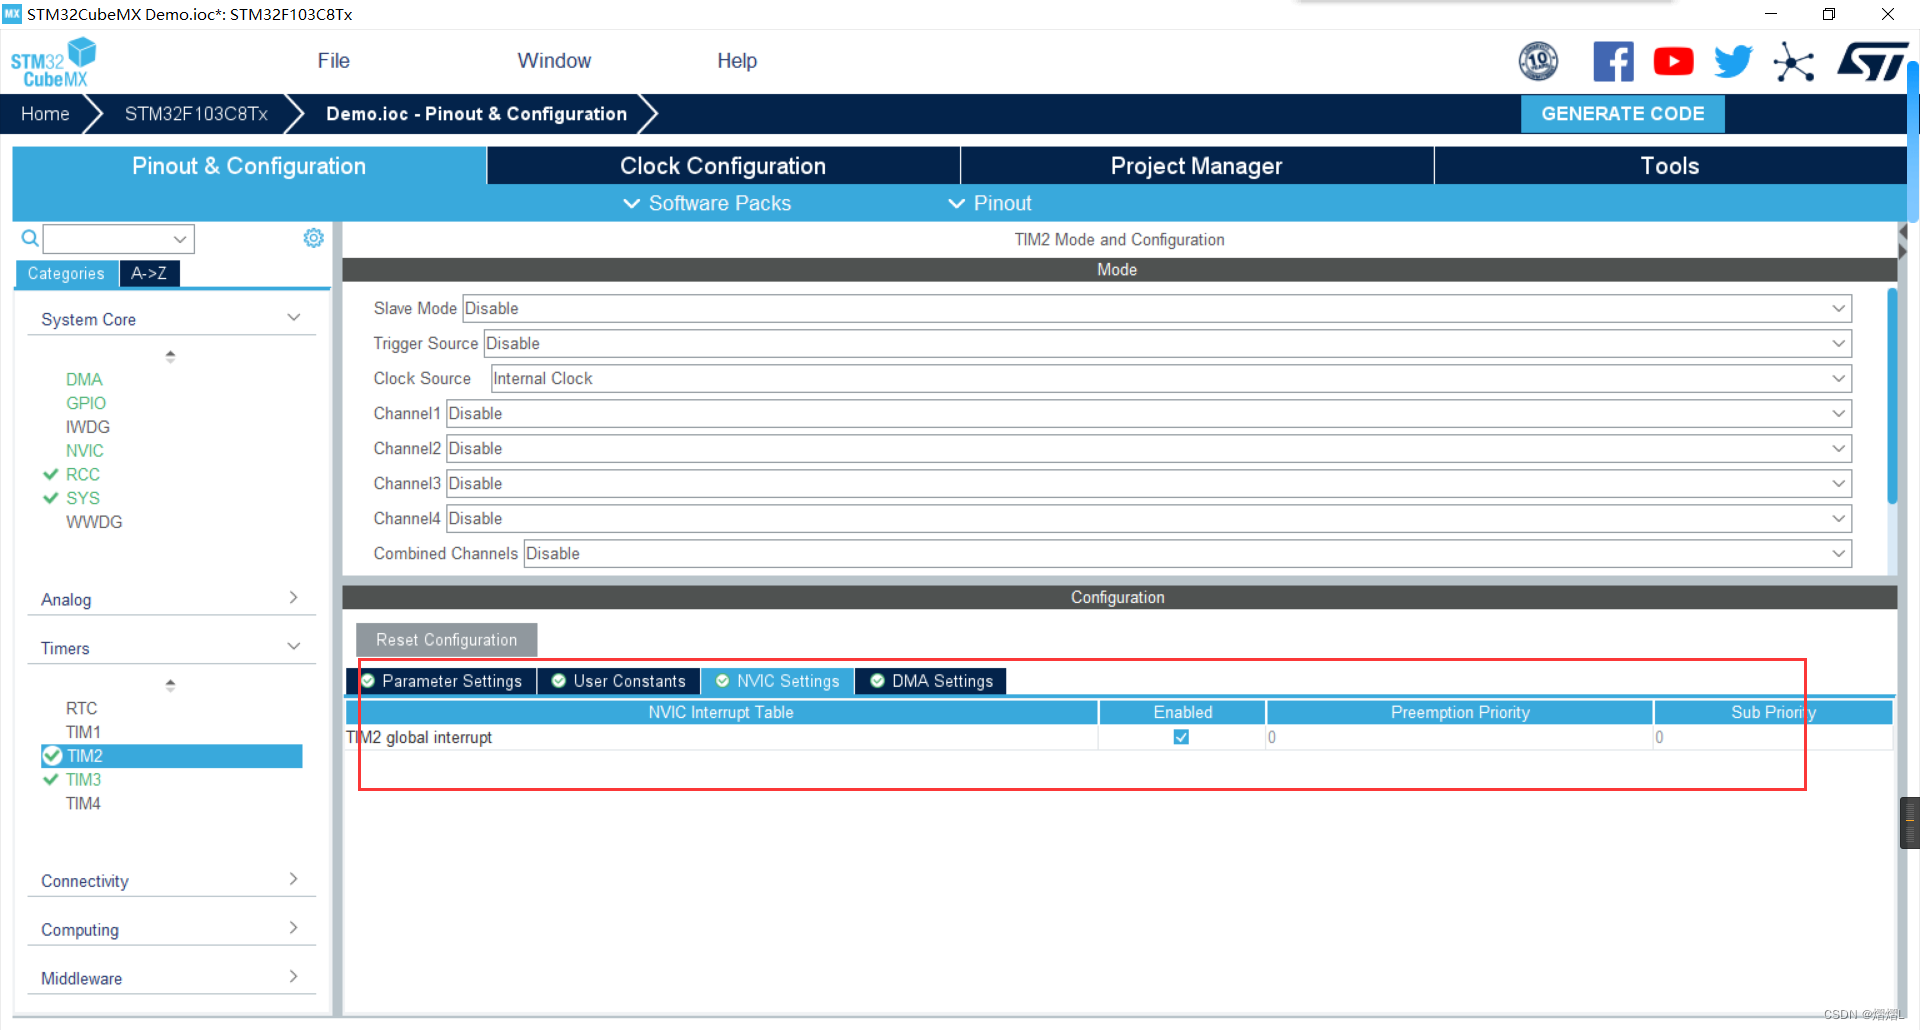Image resolution: width=1920 pixels, height=1030 pixels.
Task: Open the Clock Source dropdown
Action: (1171, 378)
